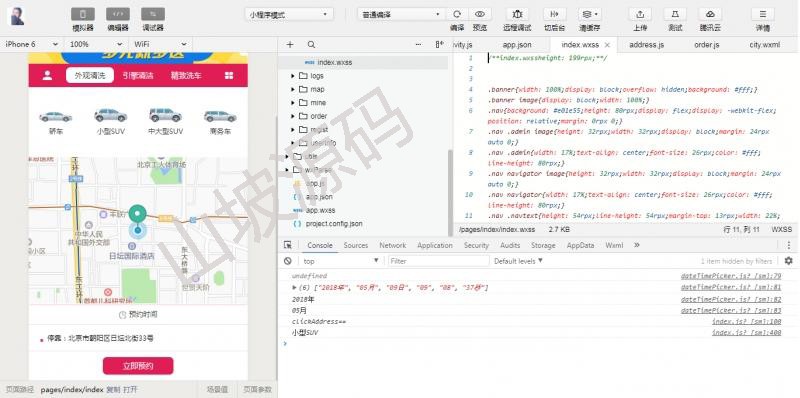Screen dimensions: 800x398
Task: Open the iPhone 6 device dropdown
Action: pyautogui.click(x=32, y=44)
